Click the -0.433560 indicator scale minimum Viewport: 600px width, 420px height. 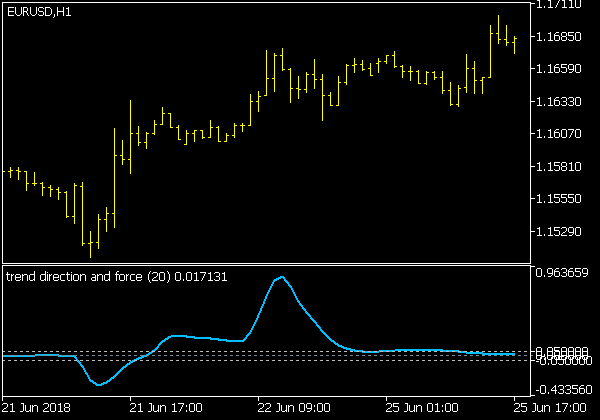coord(562,388)
